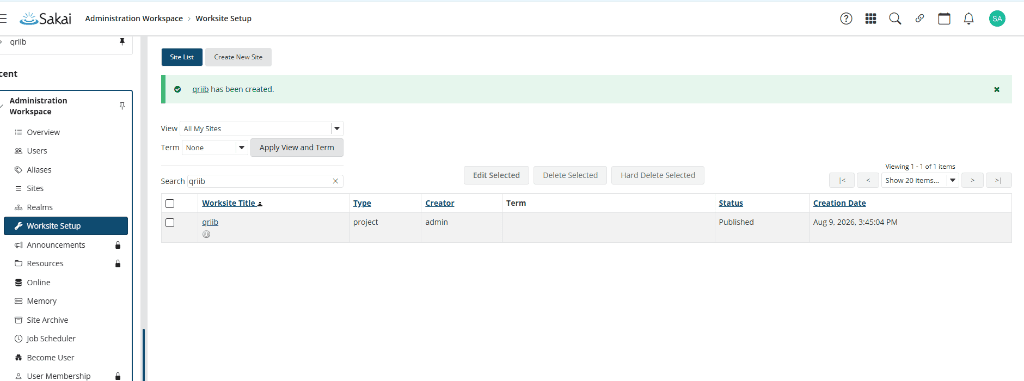Click Apply View and Term button

(296, 148)
